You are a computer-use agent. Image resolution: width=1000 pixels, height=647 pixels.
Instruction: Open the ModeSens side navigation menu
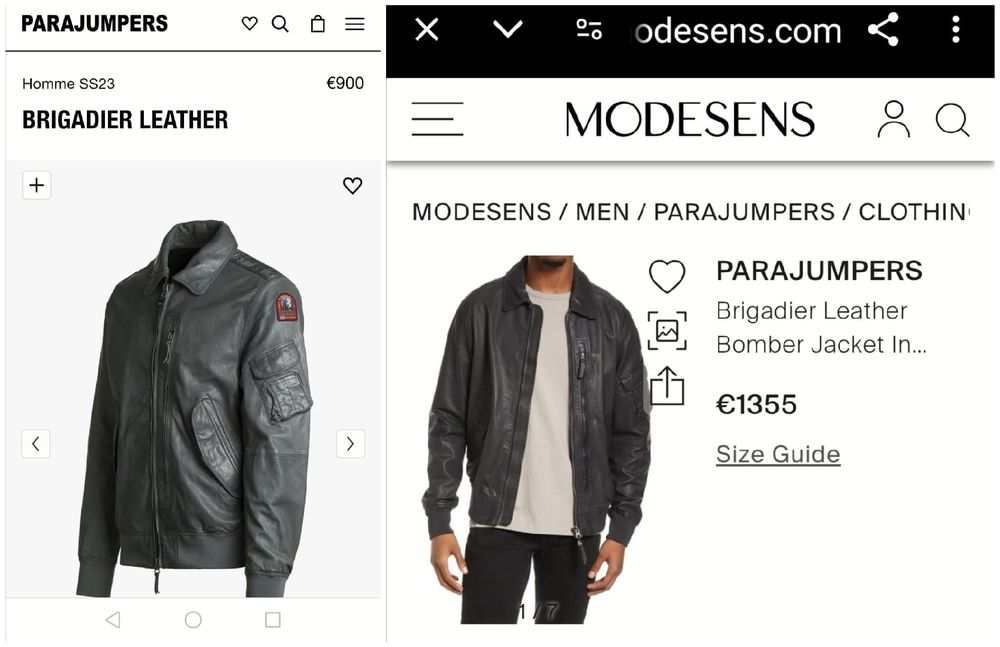point(437,119)
